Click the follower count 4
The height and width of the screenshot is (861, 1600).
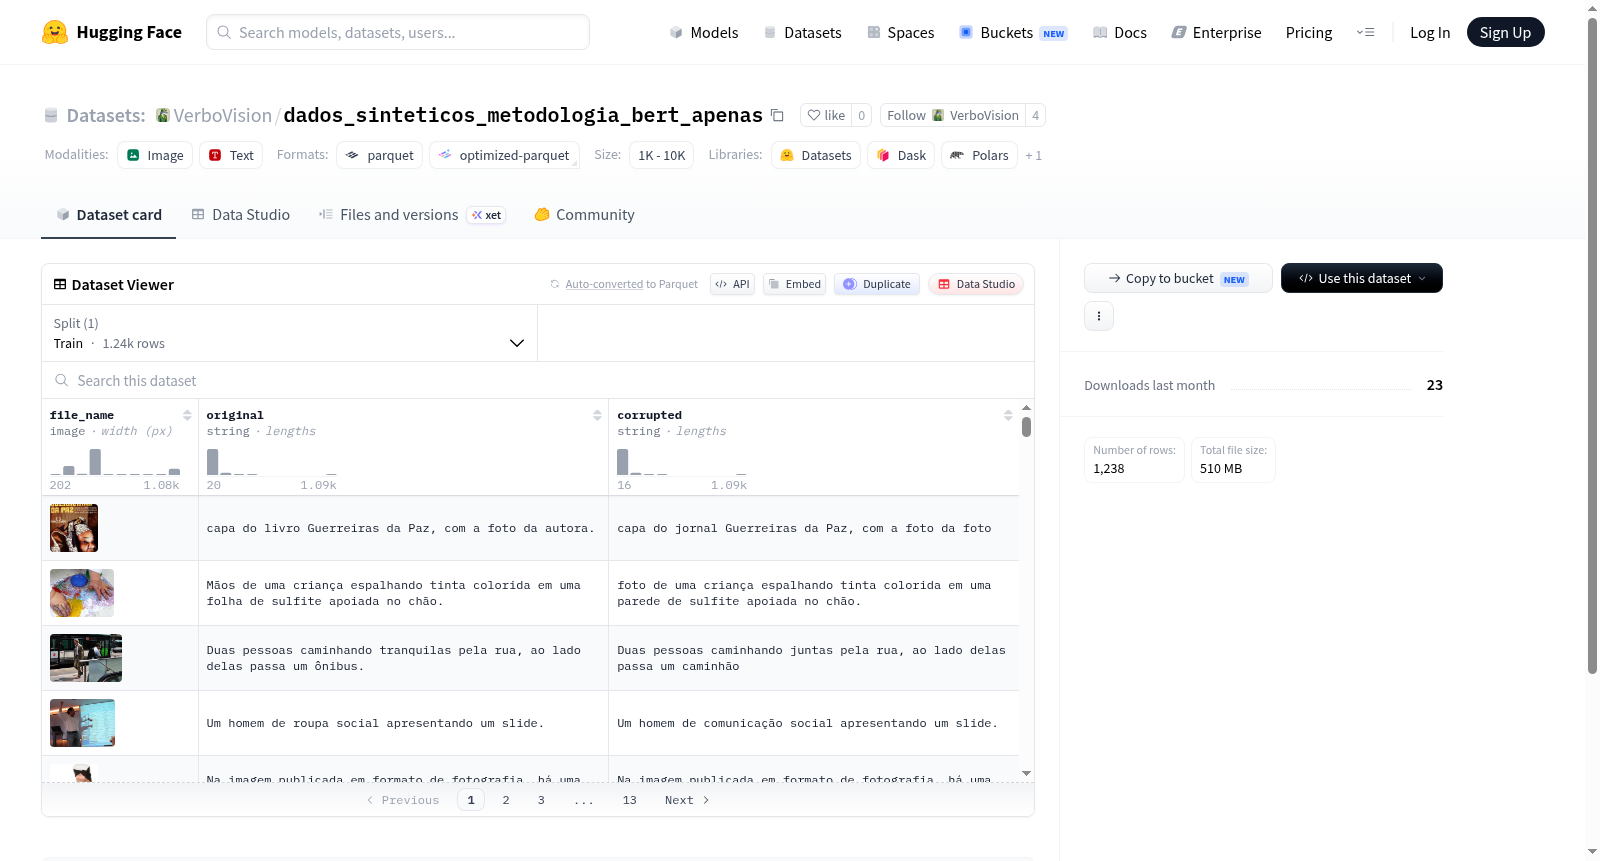click(1035, 115)
